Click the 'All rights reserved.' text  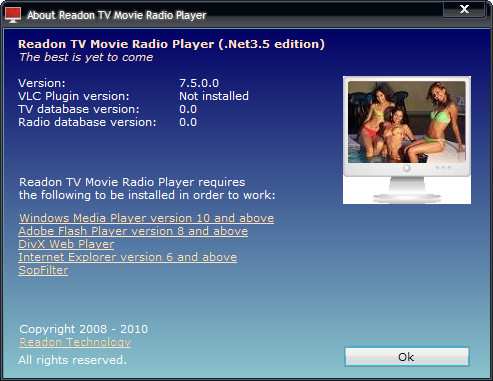72,360
